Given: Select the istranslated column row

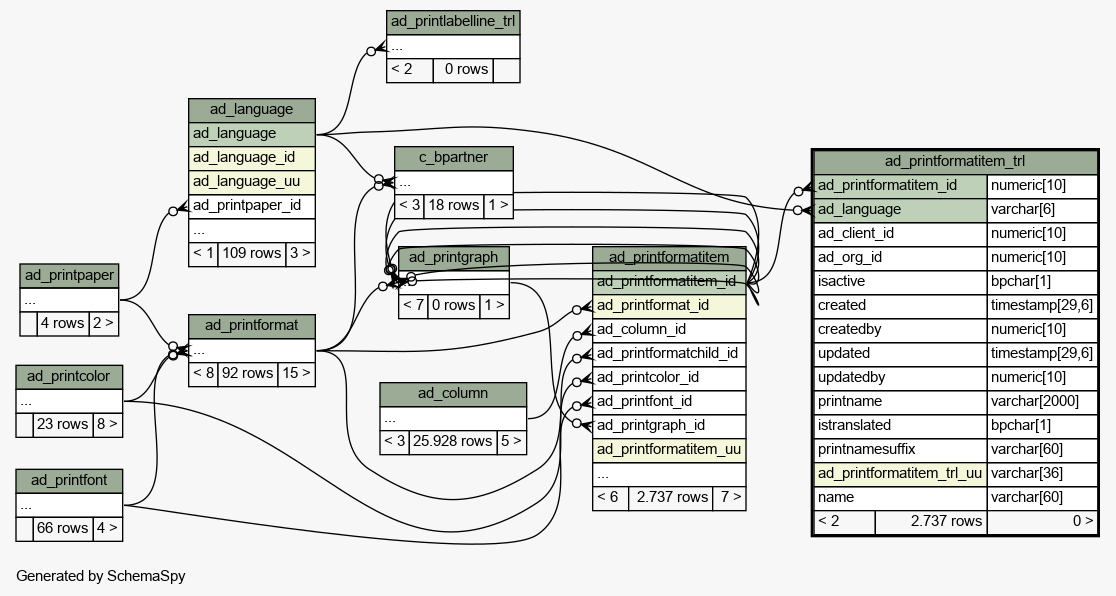Looking at the screenshot, I should (x=899, y=425).
